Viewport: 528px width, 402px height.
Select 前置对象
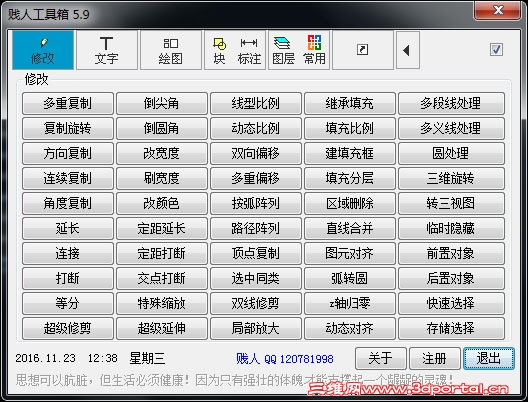pyautogui.click(x=451, y=254)
